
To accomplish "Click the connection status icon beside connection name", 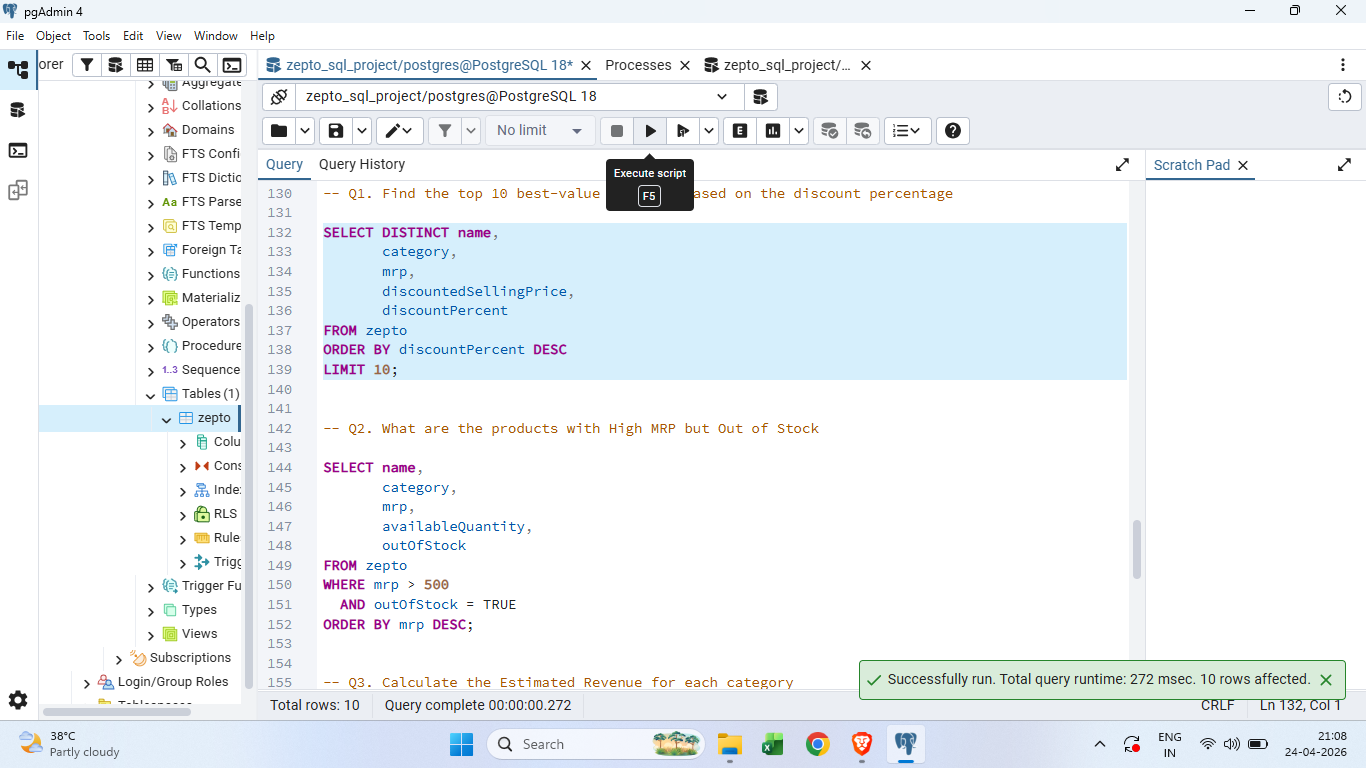I will tap(279, 97).
